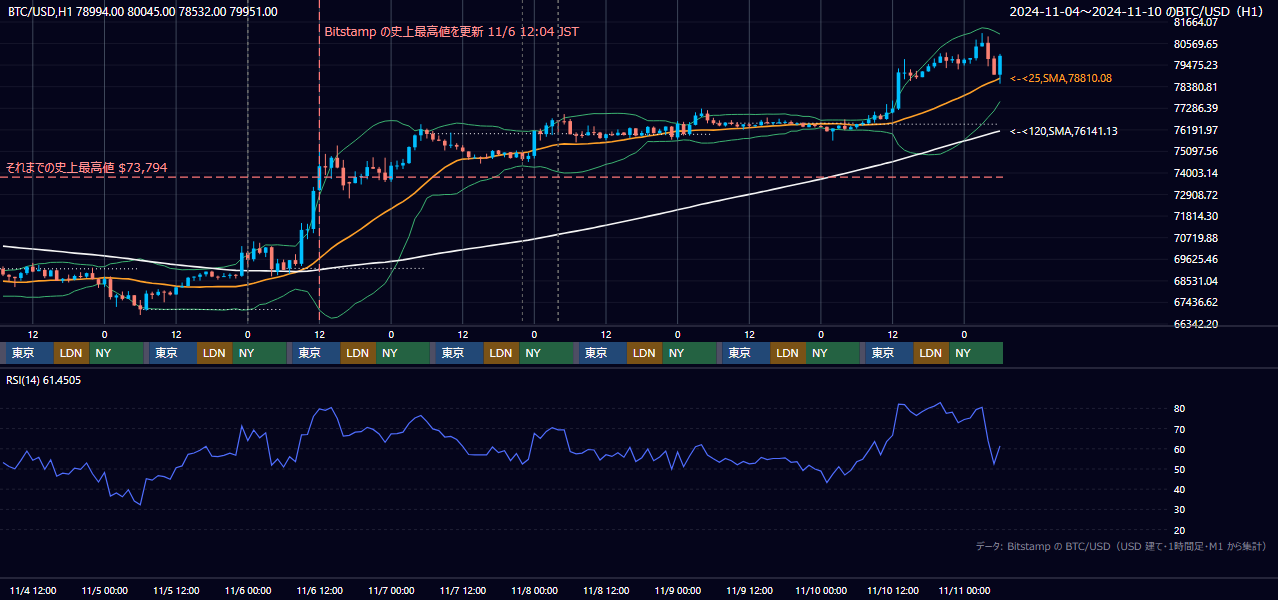
Task: Click RSI axis level 50
Action: click(1179, 469)
